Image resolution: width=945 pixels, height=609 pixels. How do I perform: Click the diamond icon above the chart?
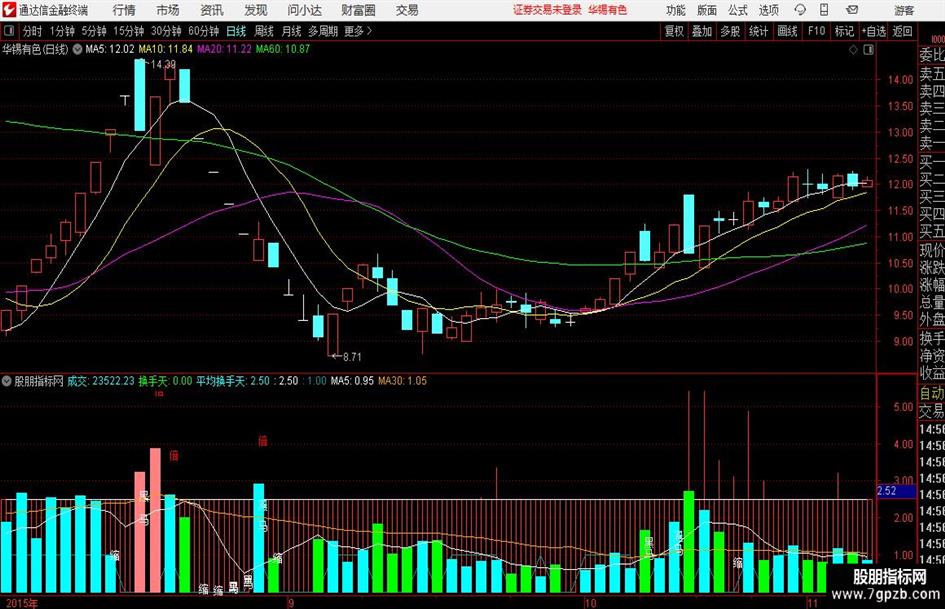click(853, 49)
